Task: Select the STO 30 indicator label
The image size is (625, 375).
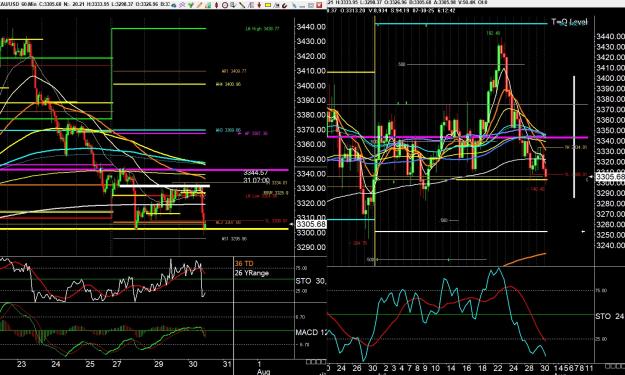Action: 311,281
